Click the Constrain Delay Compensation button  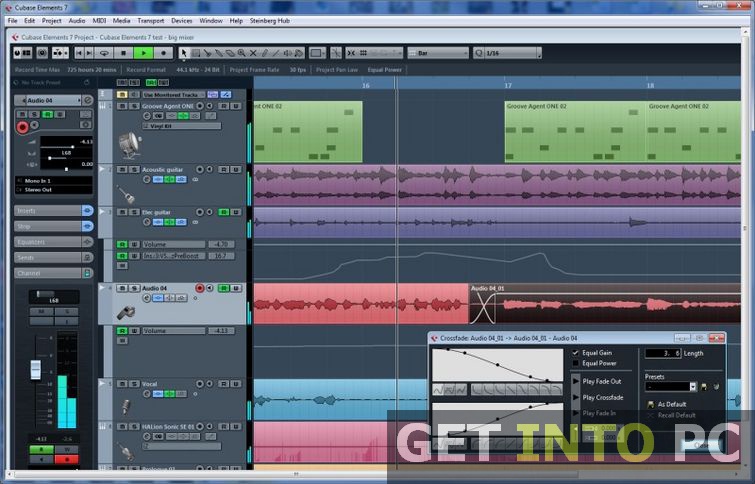42,53
